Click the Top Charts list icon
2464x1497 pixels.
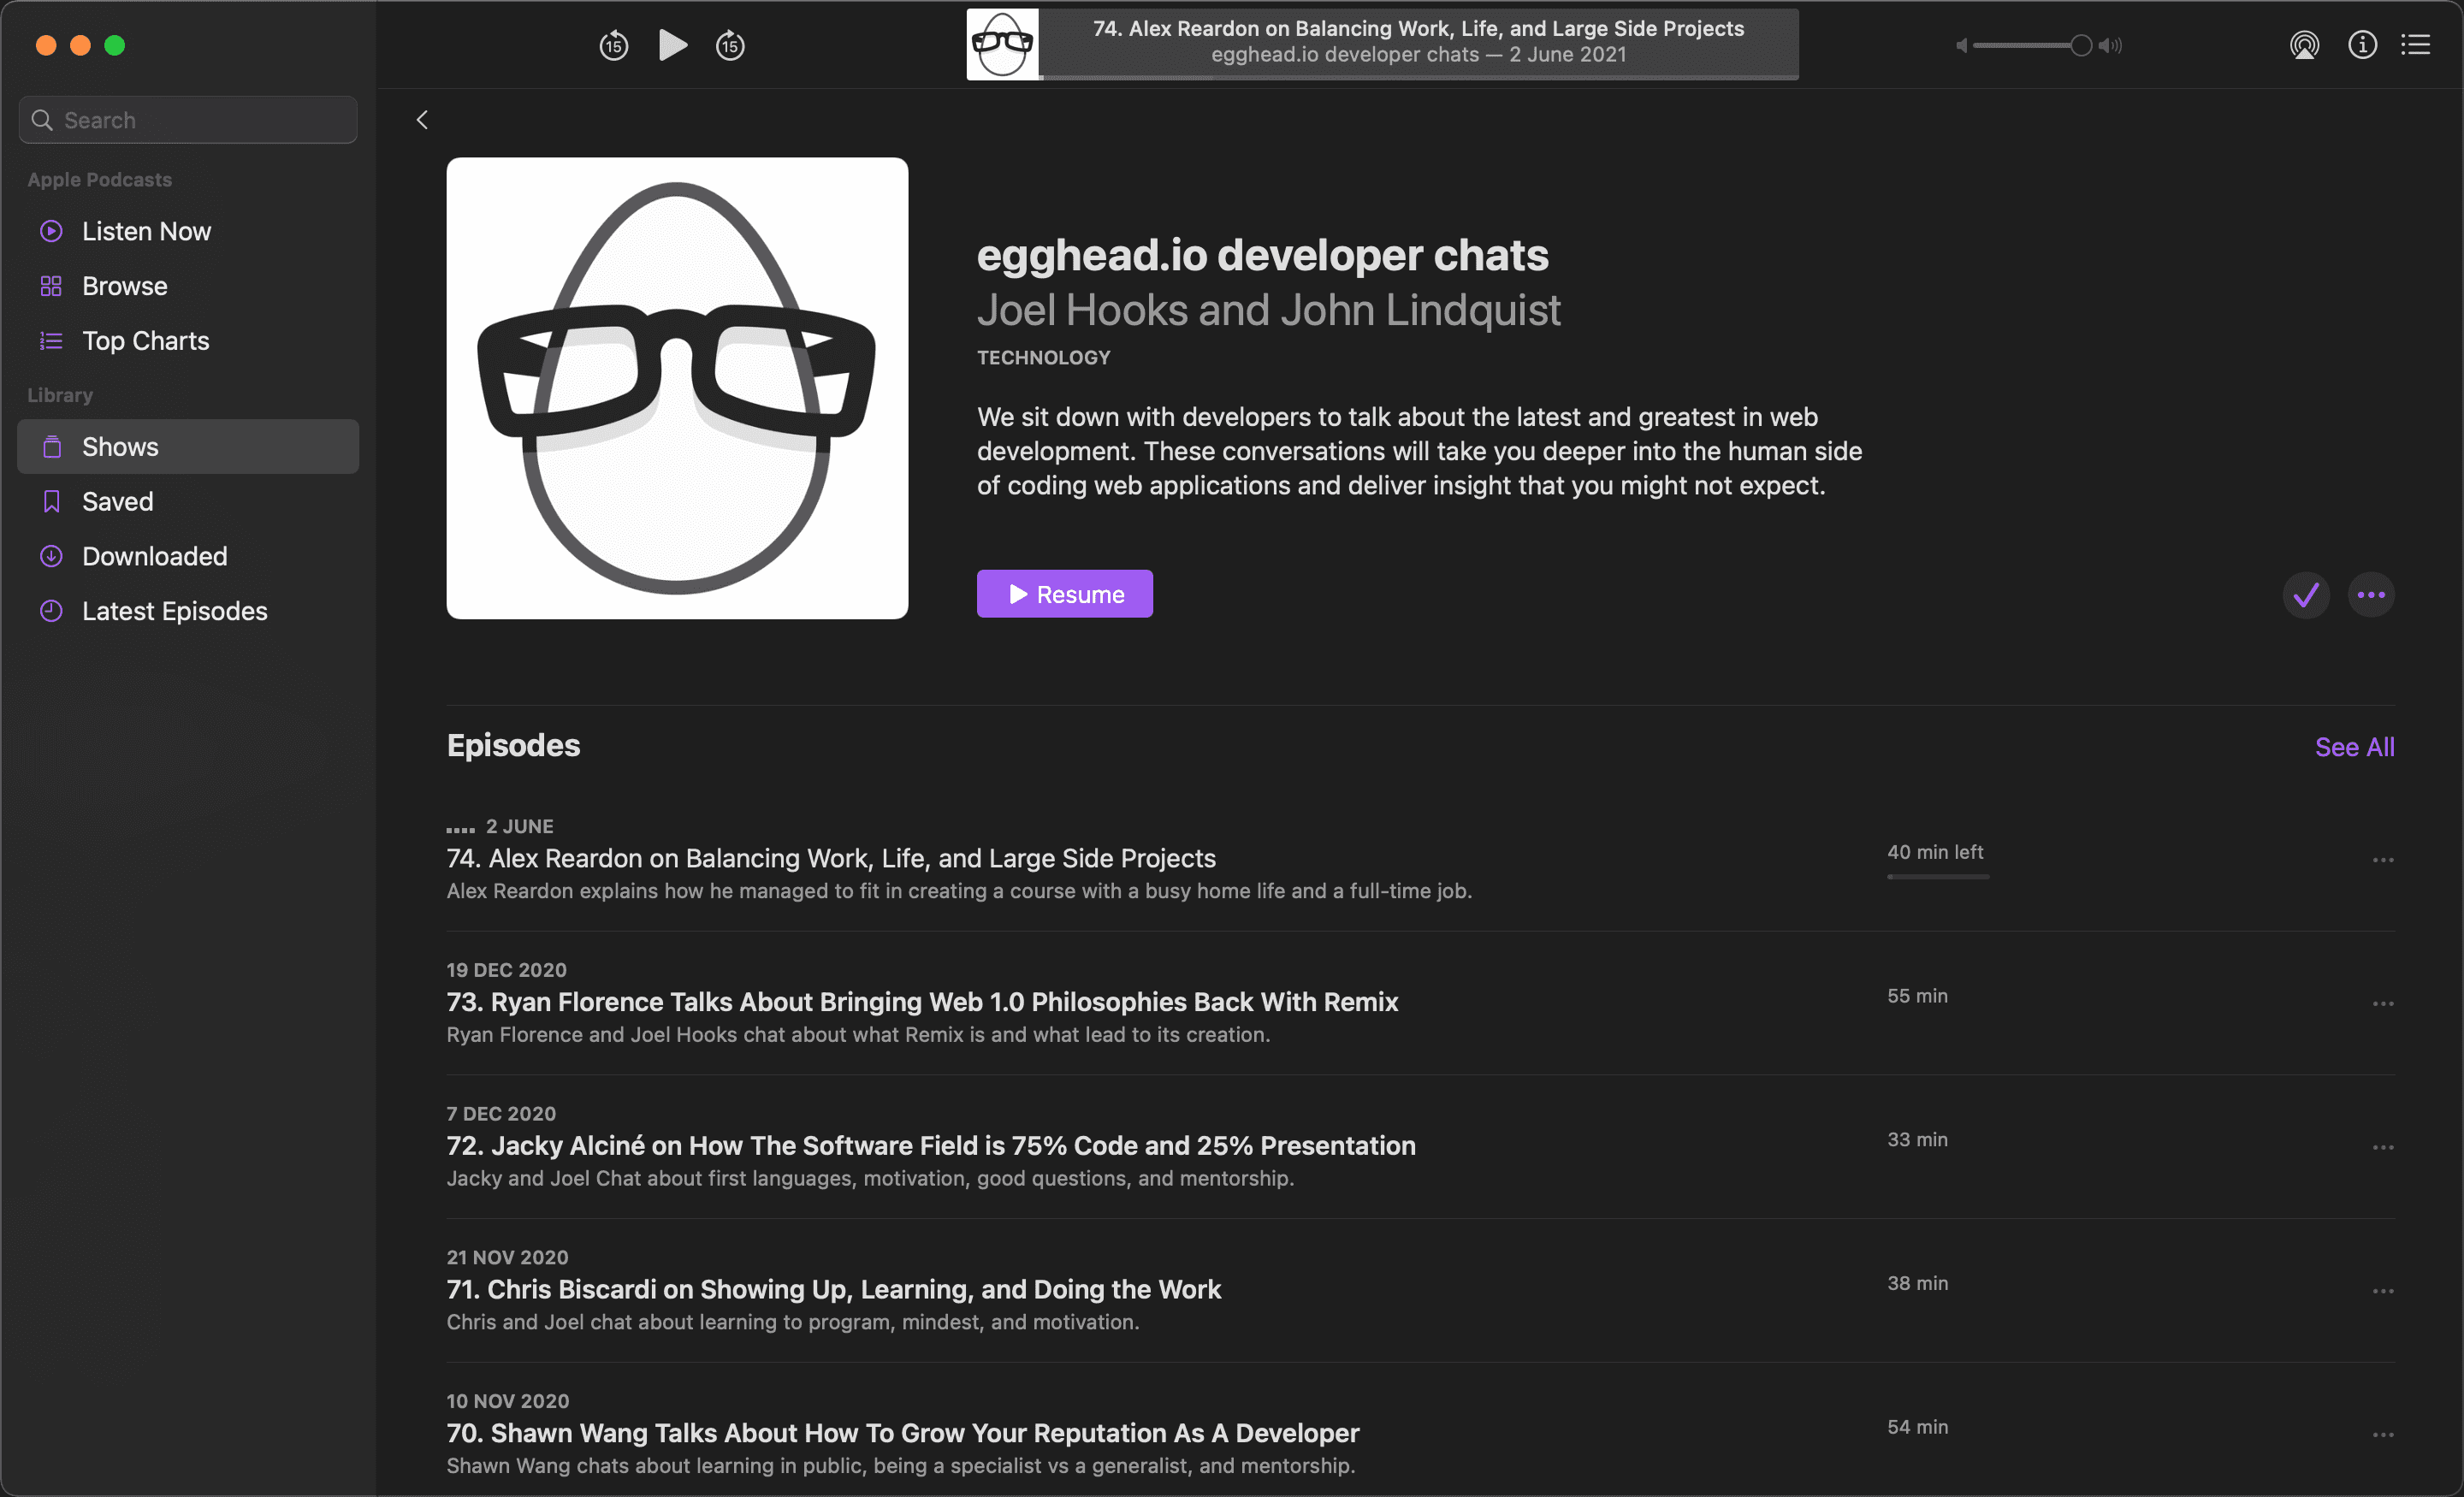point(51,341)
